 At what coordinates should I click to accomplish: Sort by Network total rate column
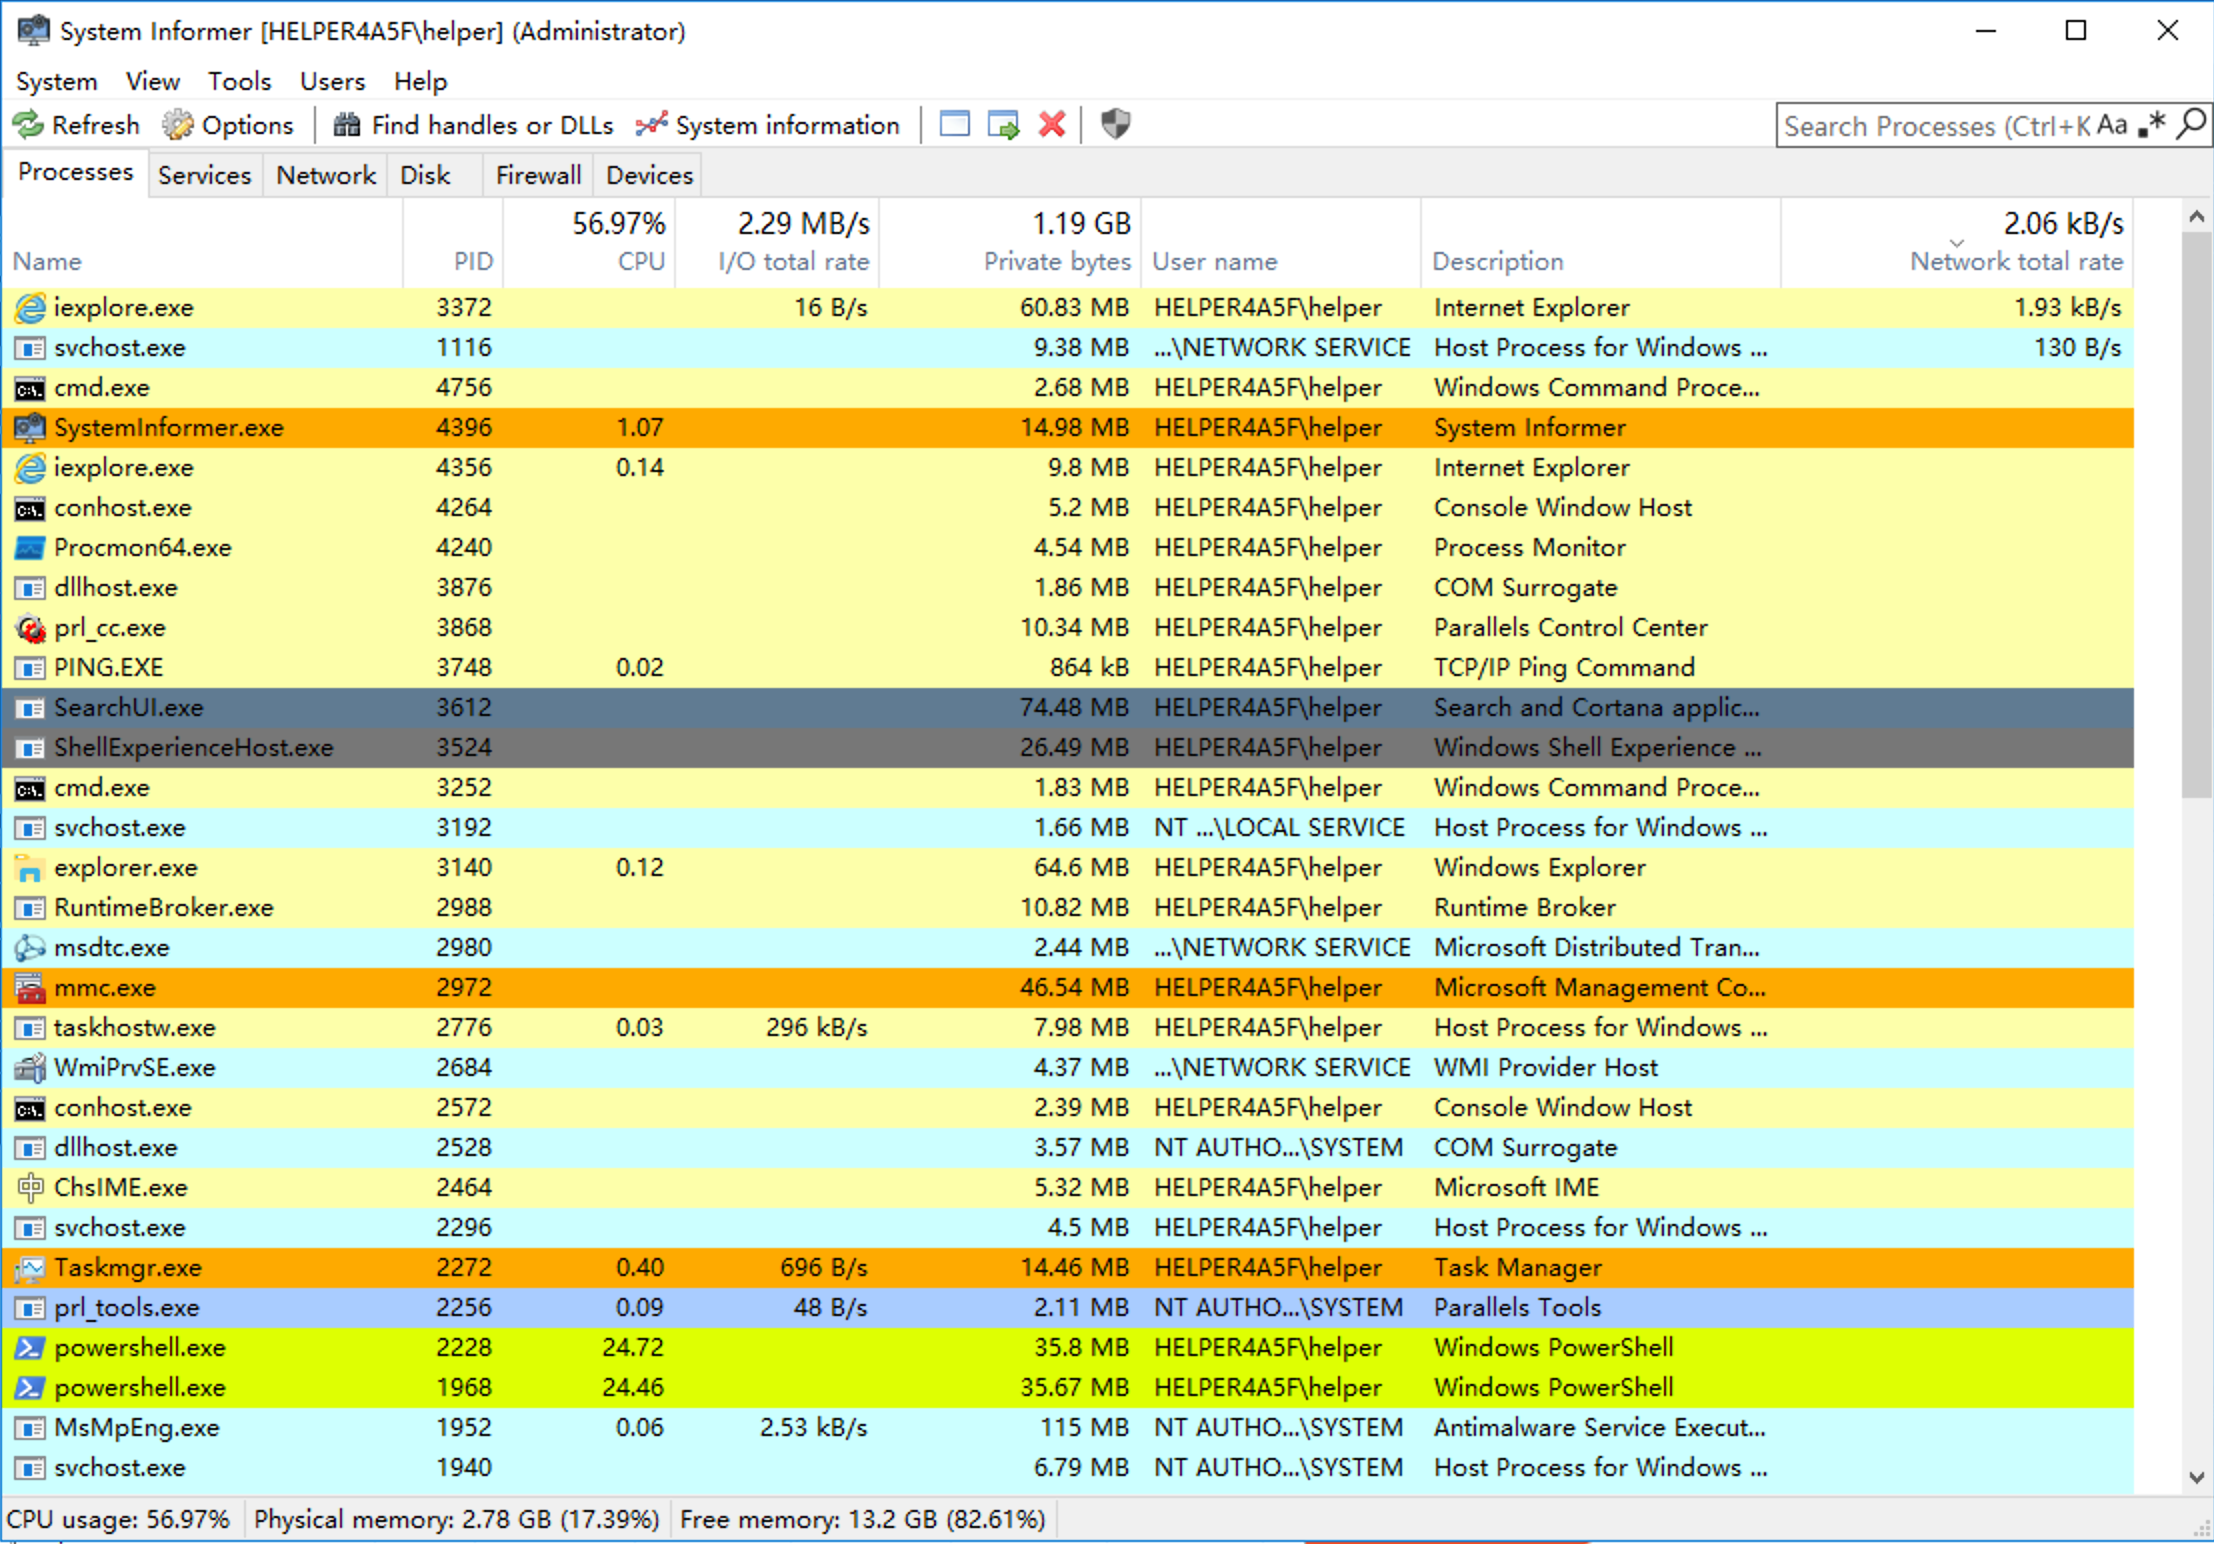(x=2015, y=261)
